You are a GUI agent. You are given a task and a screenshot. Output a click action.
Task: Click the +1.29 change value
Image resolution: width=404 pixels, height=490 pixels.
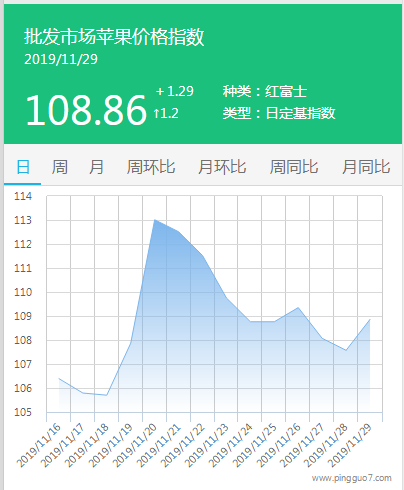175,91
